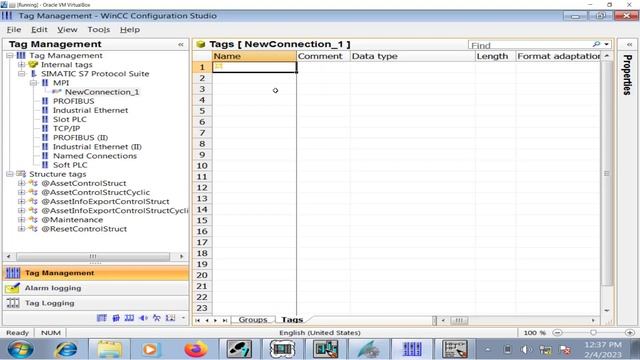Open the File menu
This screenshot has height=360, width=640.
click(14, 30)
